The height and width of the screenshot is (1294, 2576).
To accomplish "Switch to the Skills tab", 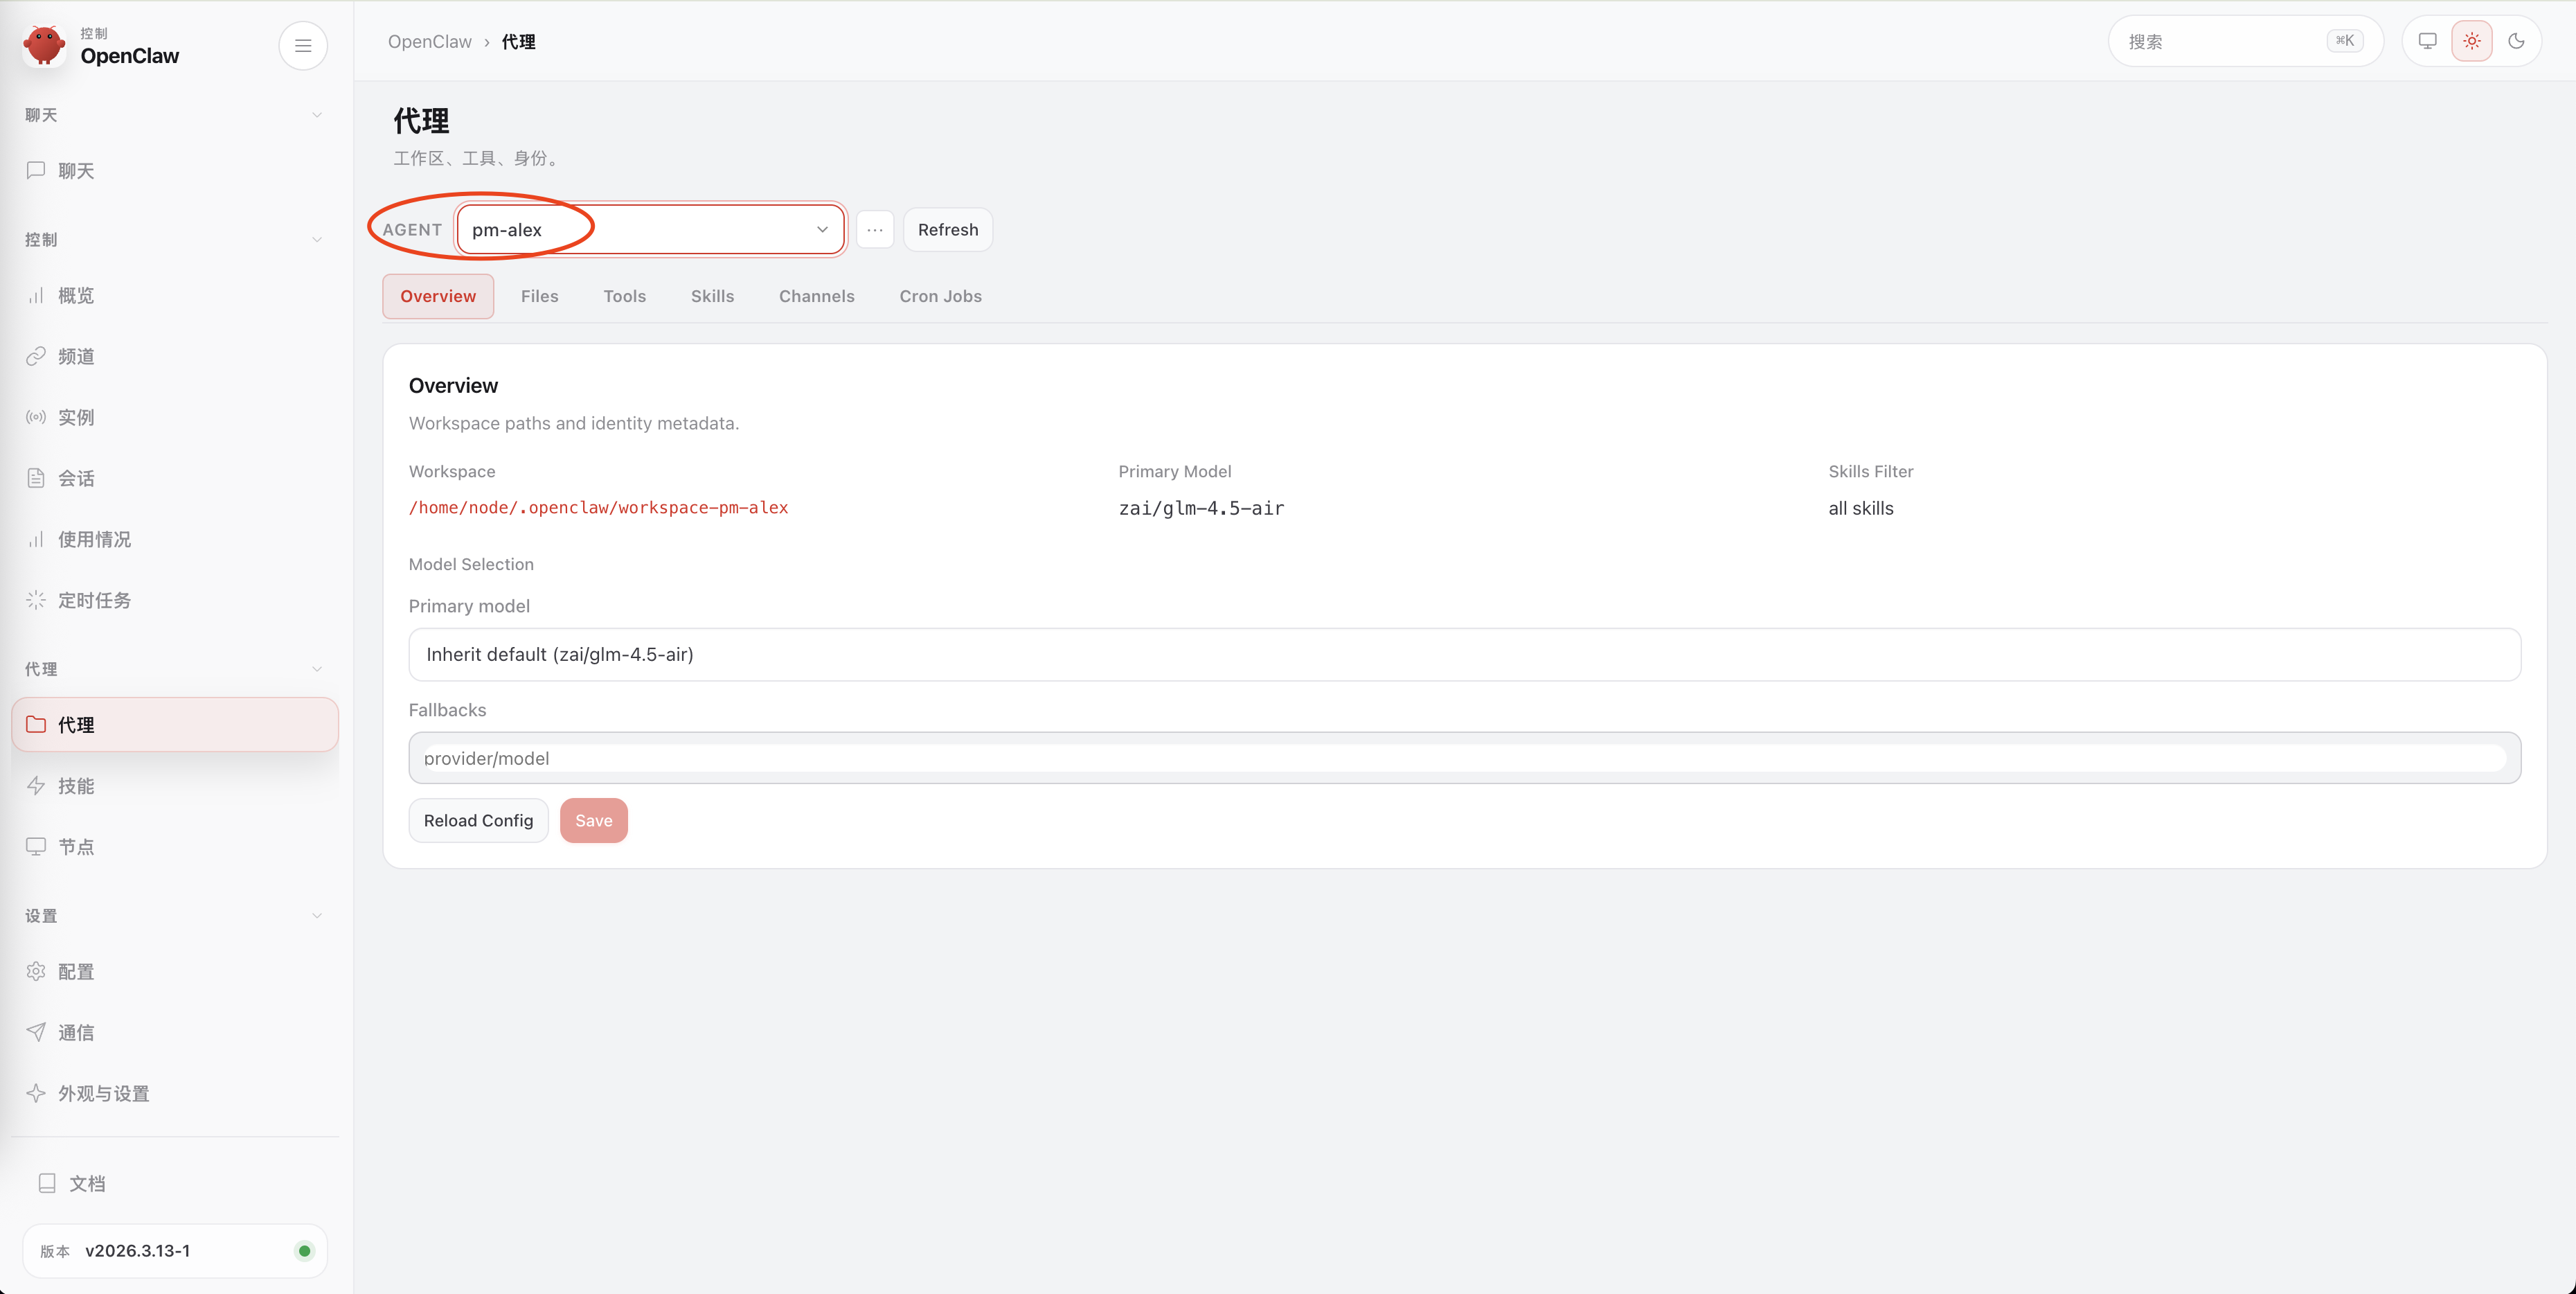I will [712, 296].
